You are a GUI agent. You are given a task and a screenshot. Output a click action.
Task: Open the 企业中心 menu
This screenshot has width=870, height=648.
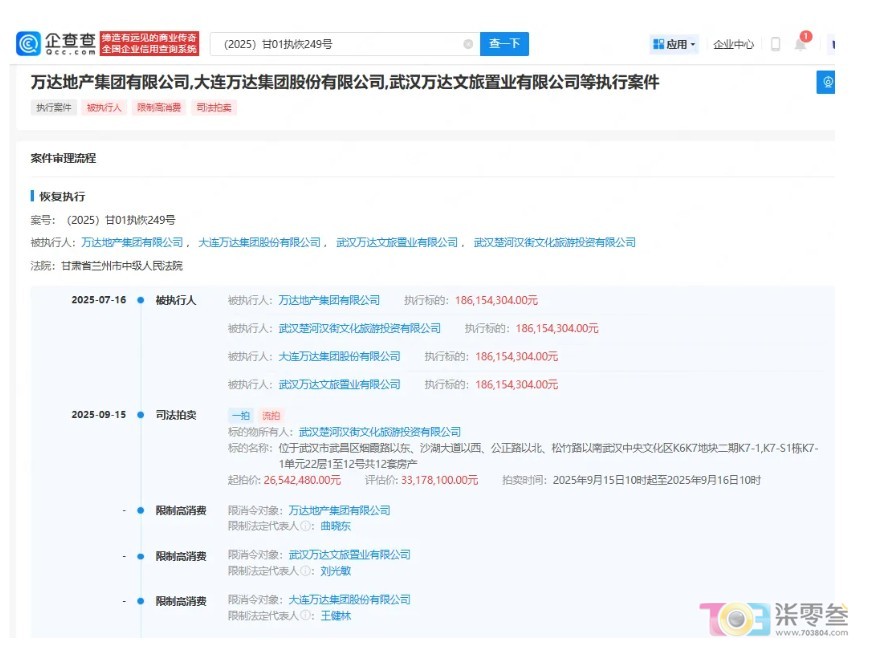coord(733,44)
